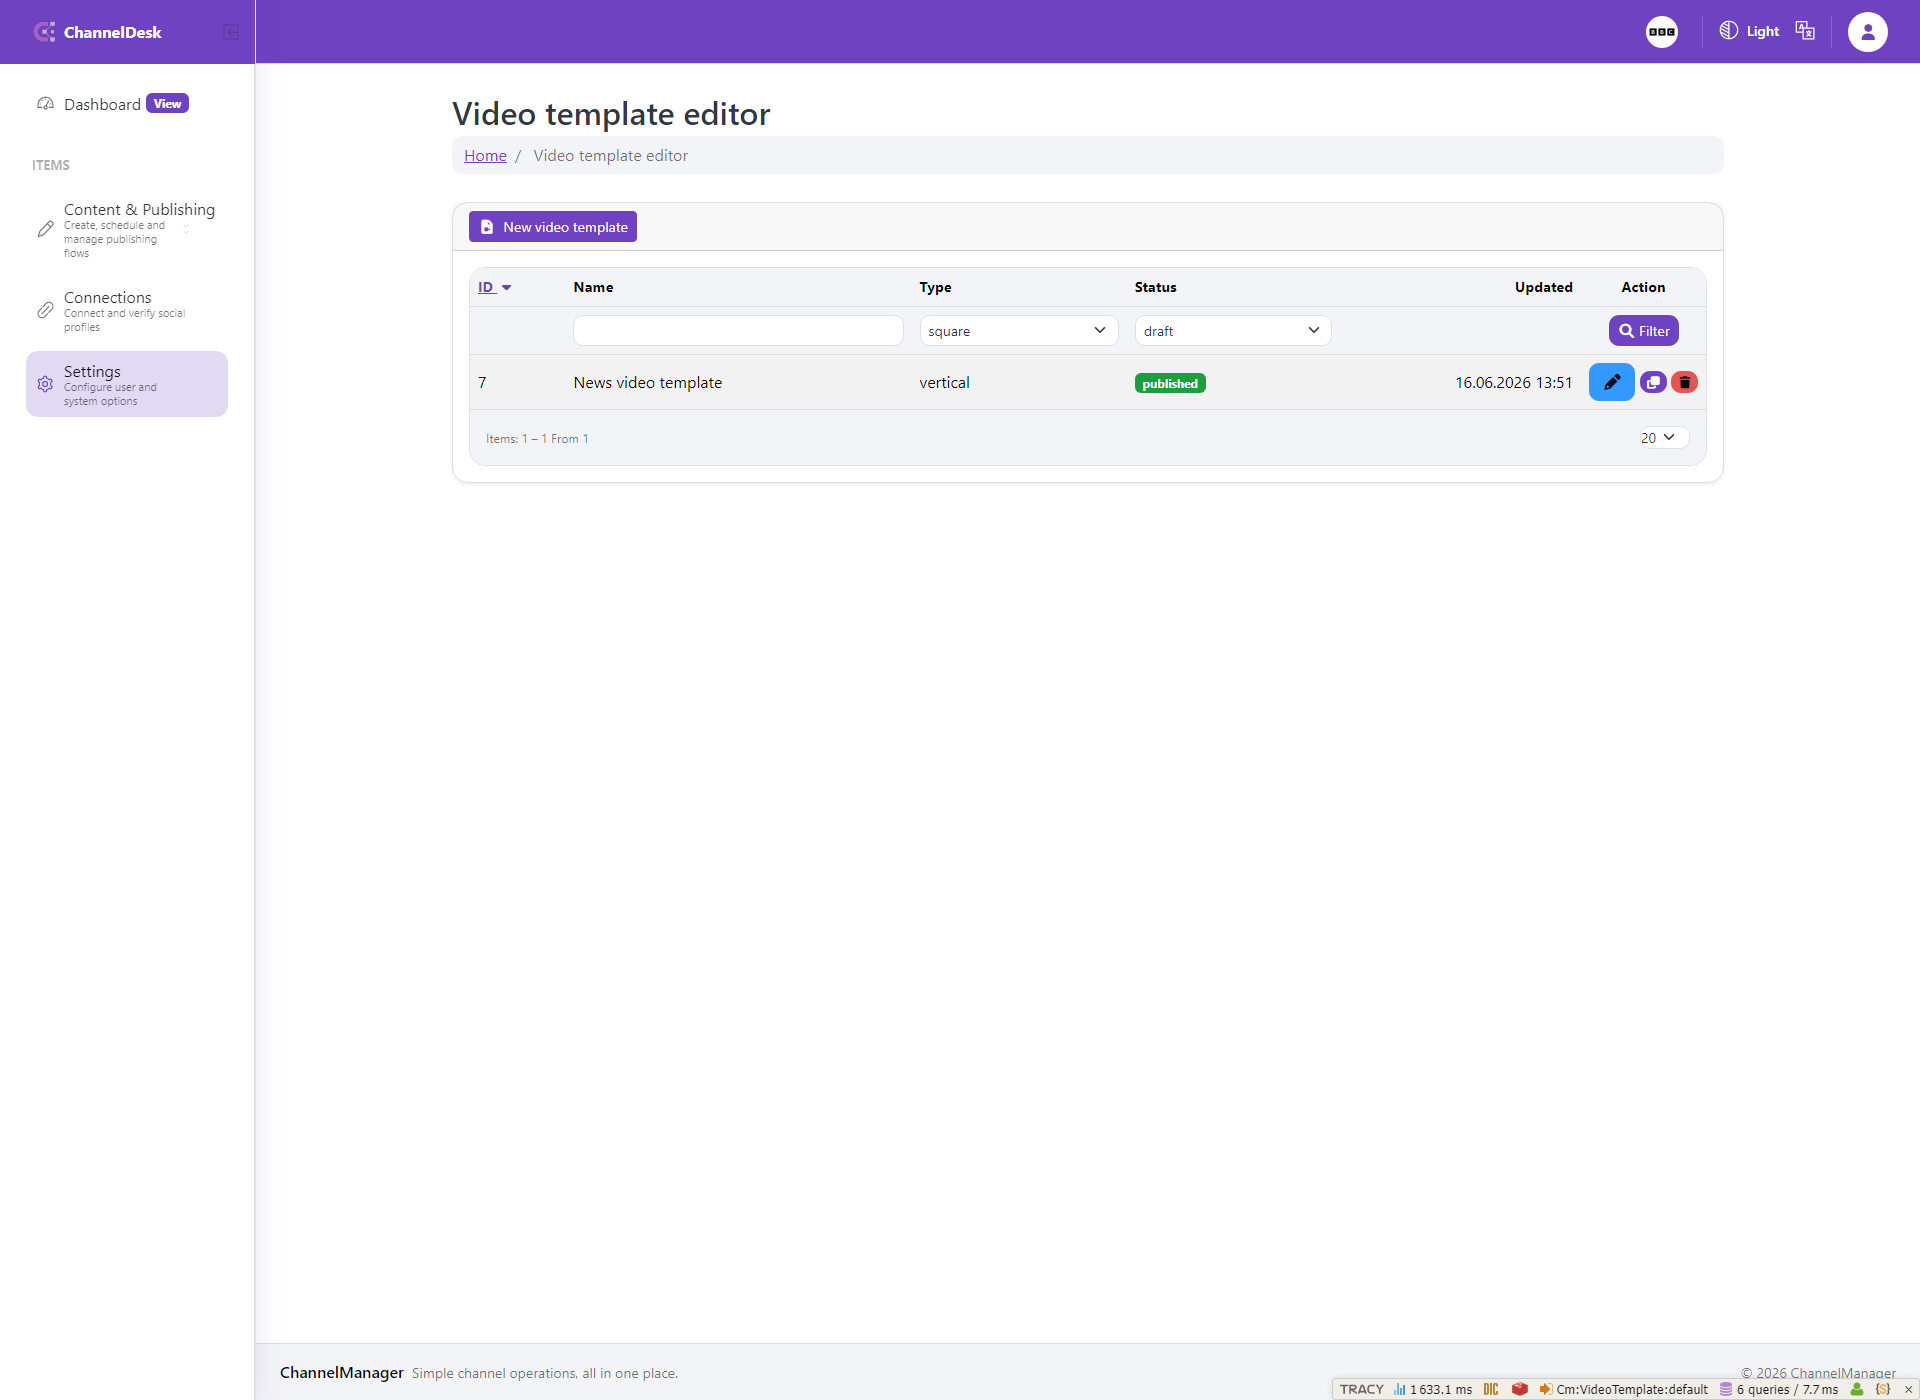Click the published status badge
The image size is (1920, 1400).
(x=1170, y=383)
